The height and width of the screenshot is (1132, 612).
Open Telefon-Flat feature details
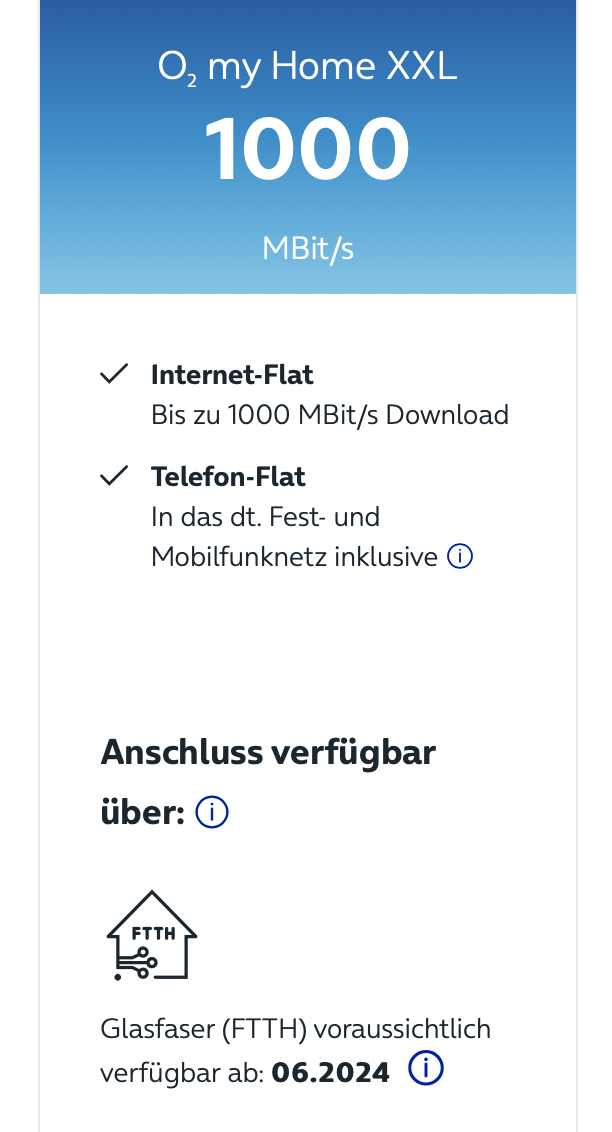click(227, 476)
